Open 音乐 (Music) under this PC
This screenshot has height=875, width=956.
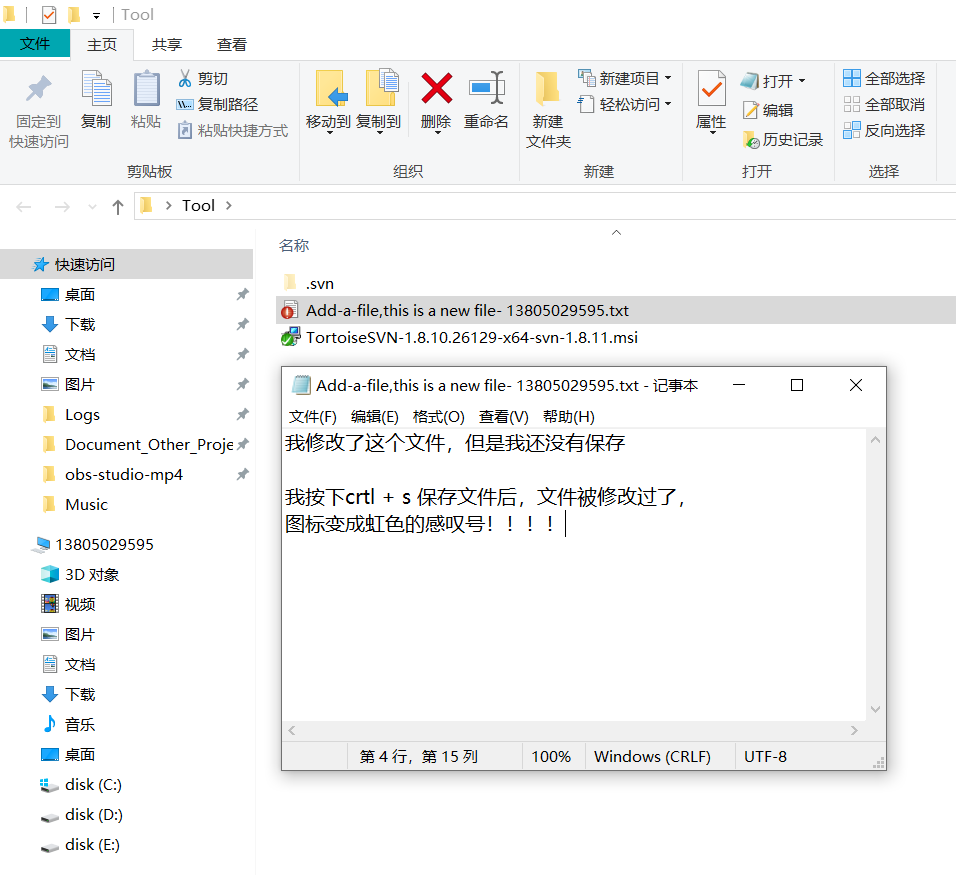(80, 724)
